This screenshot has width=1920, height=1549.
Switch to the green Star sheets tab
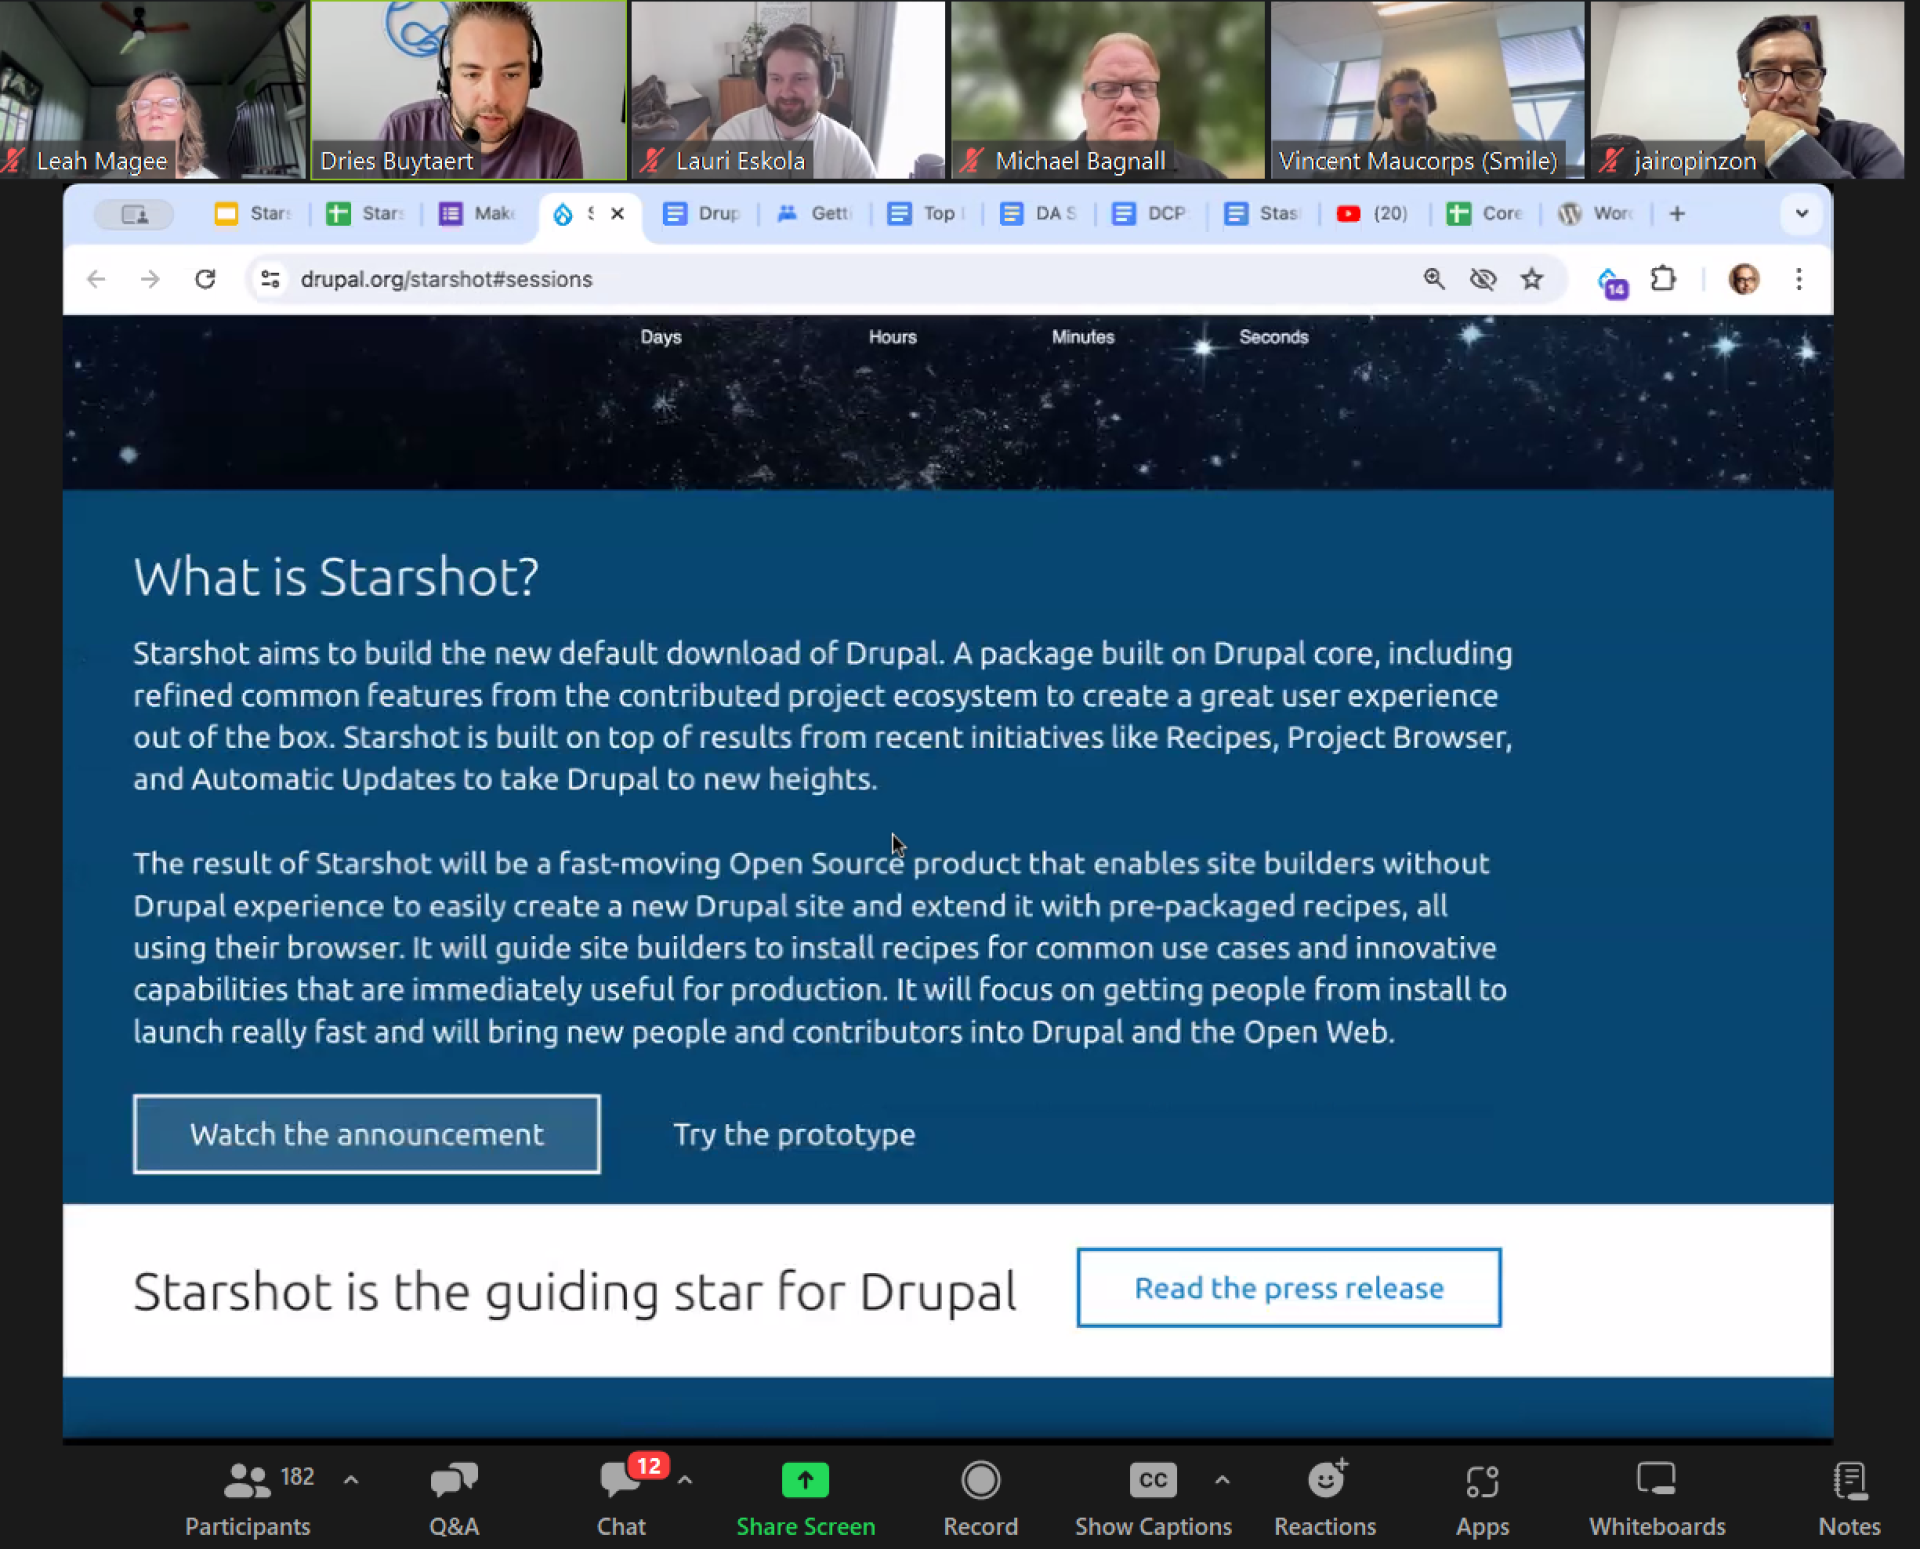pyautogui.click(x=366, y=213)
